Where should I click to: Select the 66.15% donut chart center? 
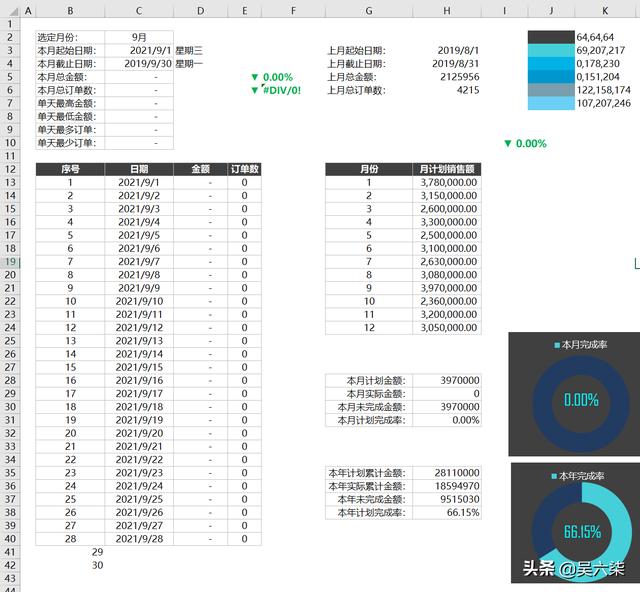click(x=582, y=531)
